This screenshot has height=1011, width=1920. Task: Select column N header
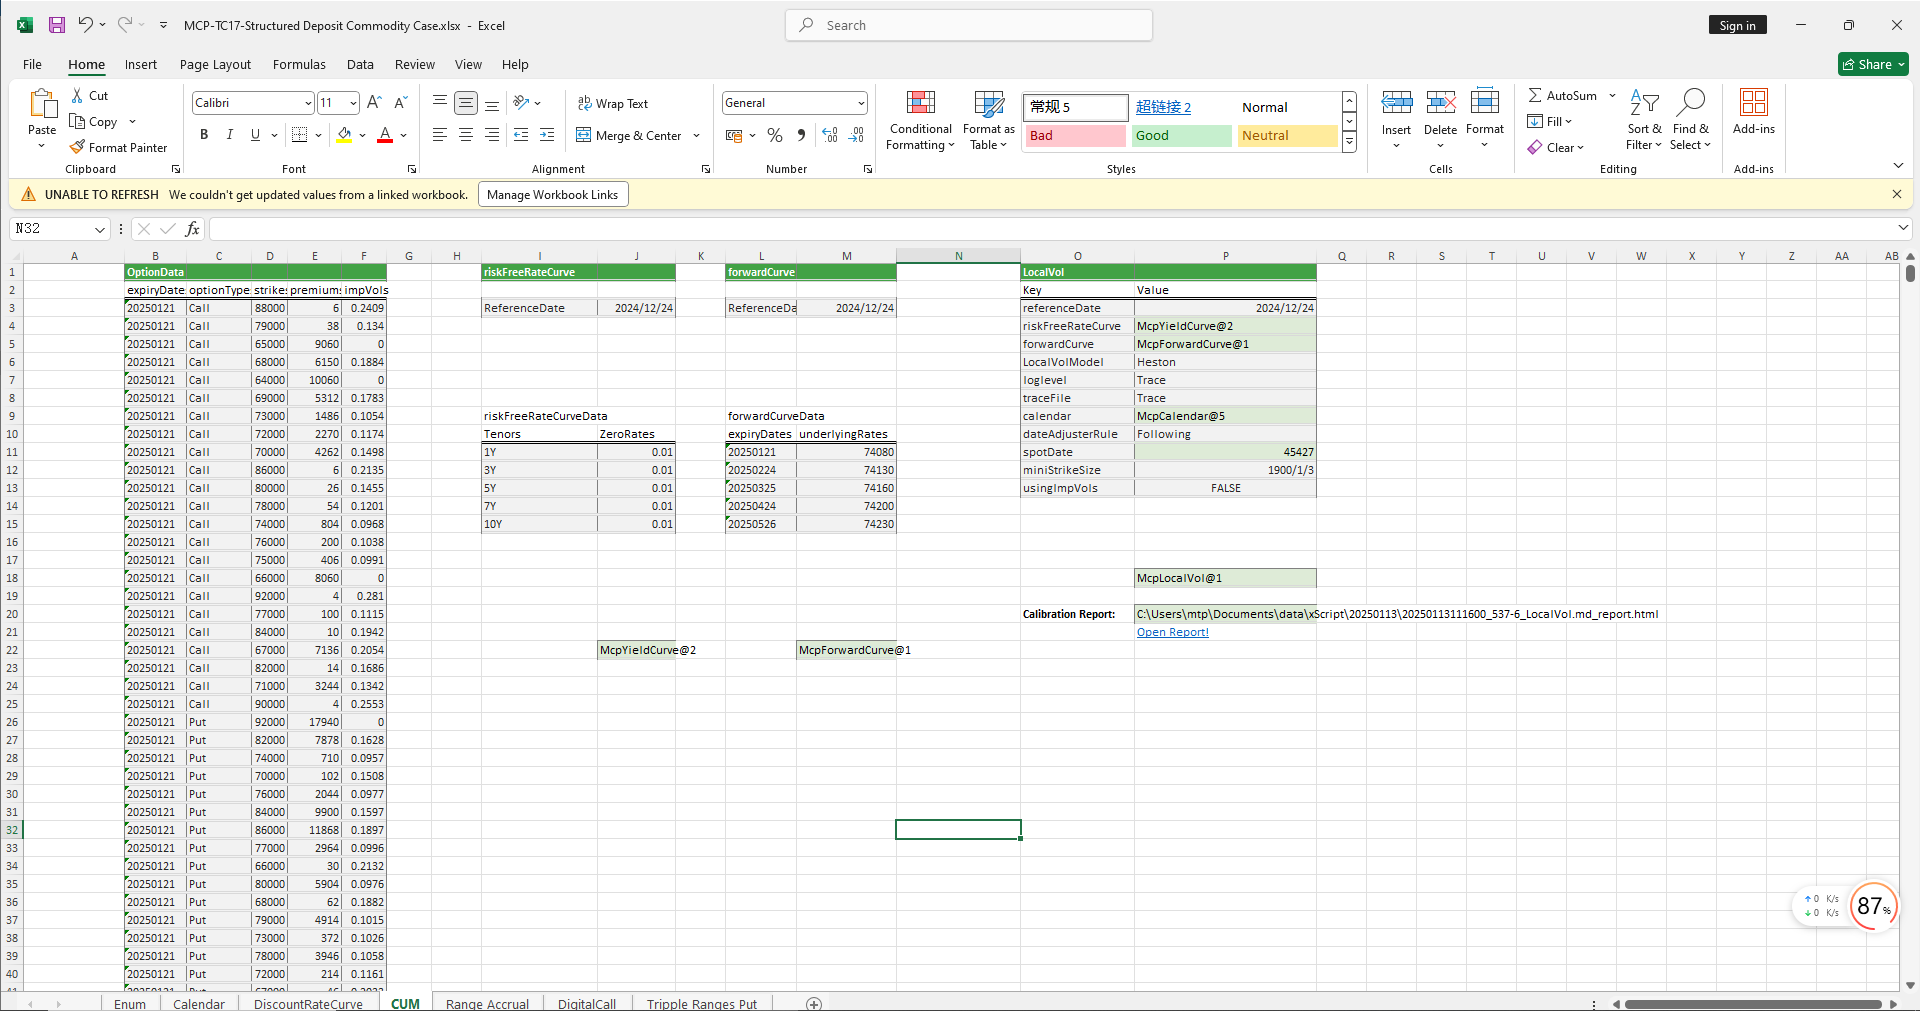click(958, 256)
